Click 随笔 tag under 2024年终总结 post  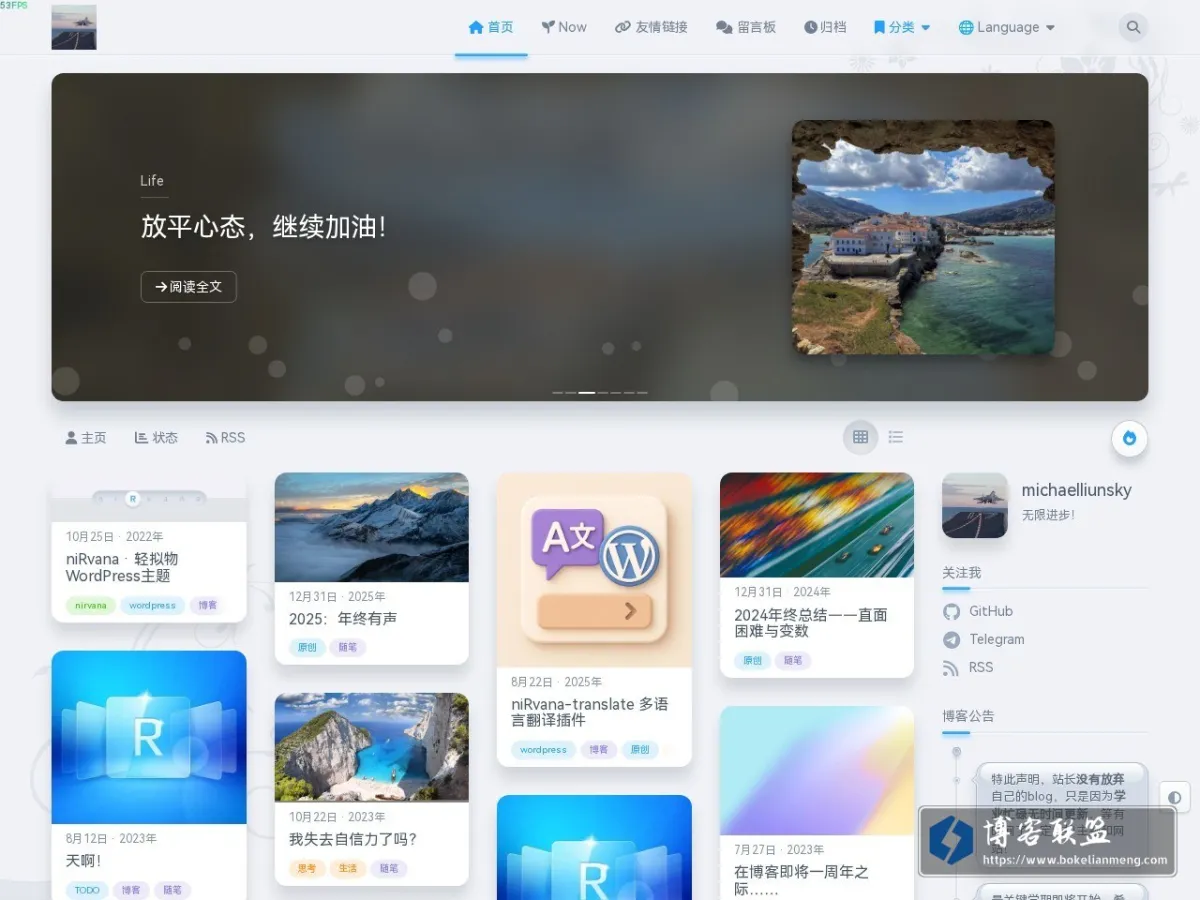tap(793, 660)
